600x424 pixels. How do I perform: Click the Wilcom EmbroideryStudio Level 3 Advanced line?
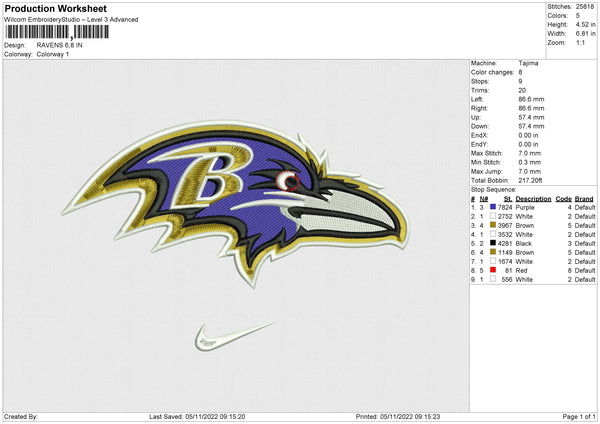tap(71, 20)
